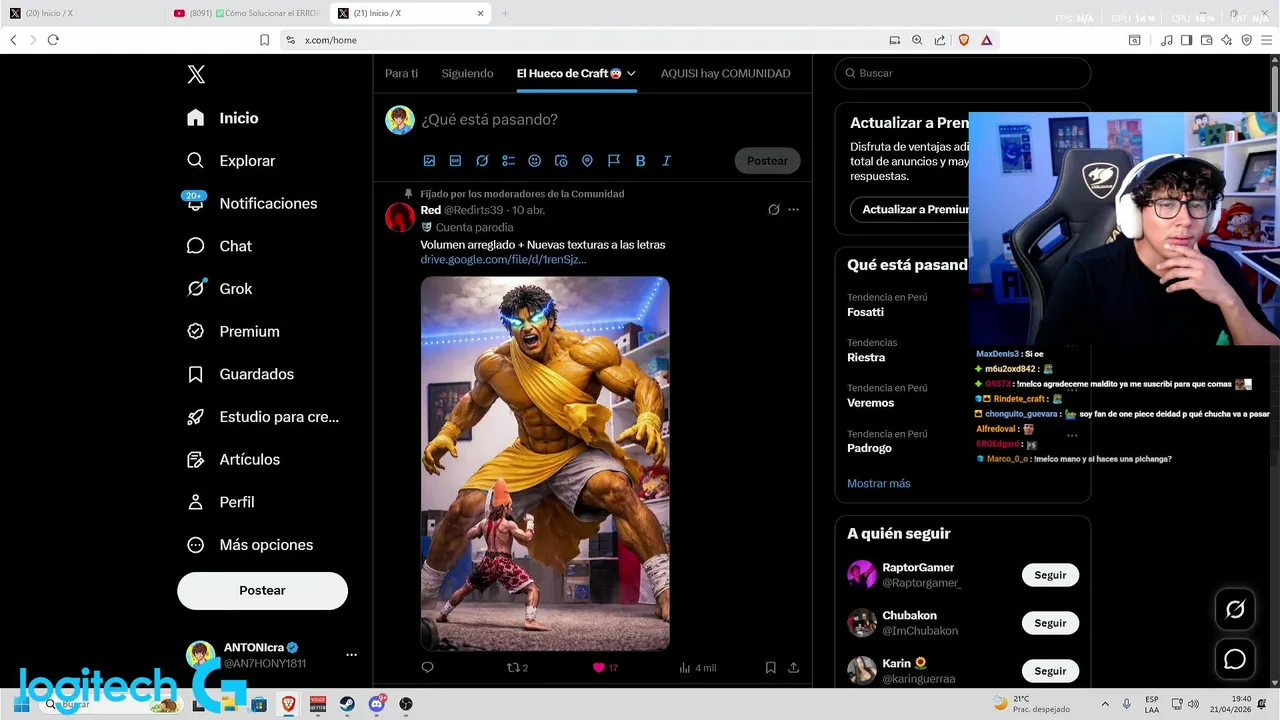The image size is (1280, 720).
Task: Open Leo AI sparkle icon in browser toolbar
Action: click(x=1226, y=40)
